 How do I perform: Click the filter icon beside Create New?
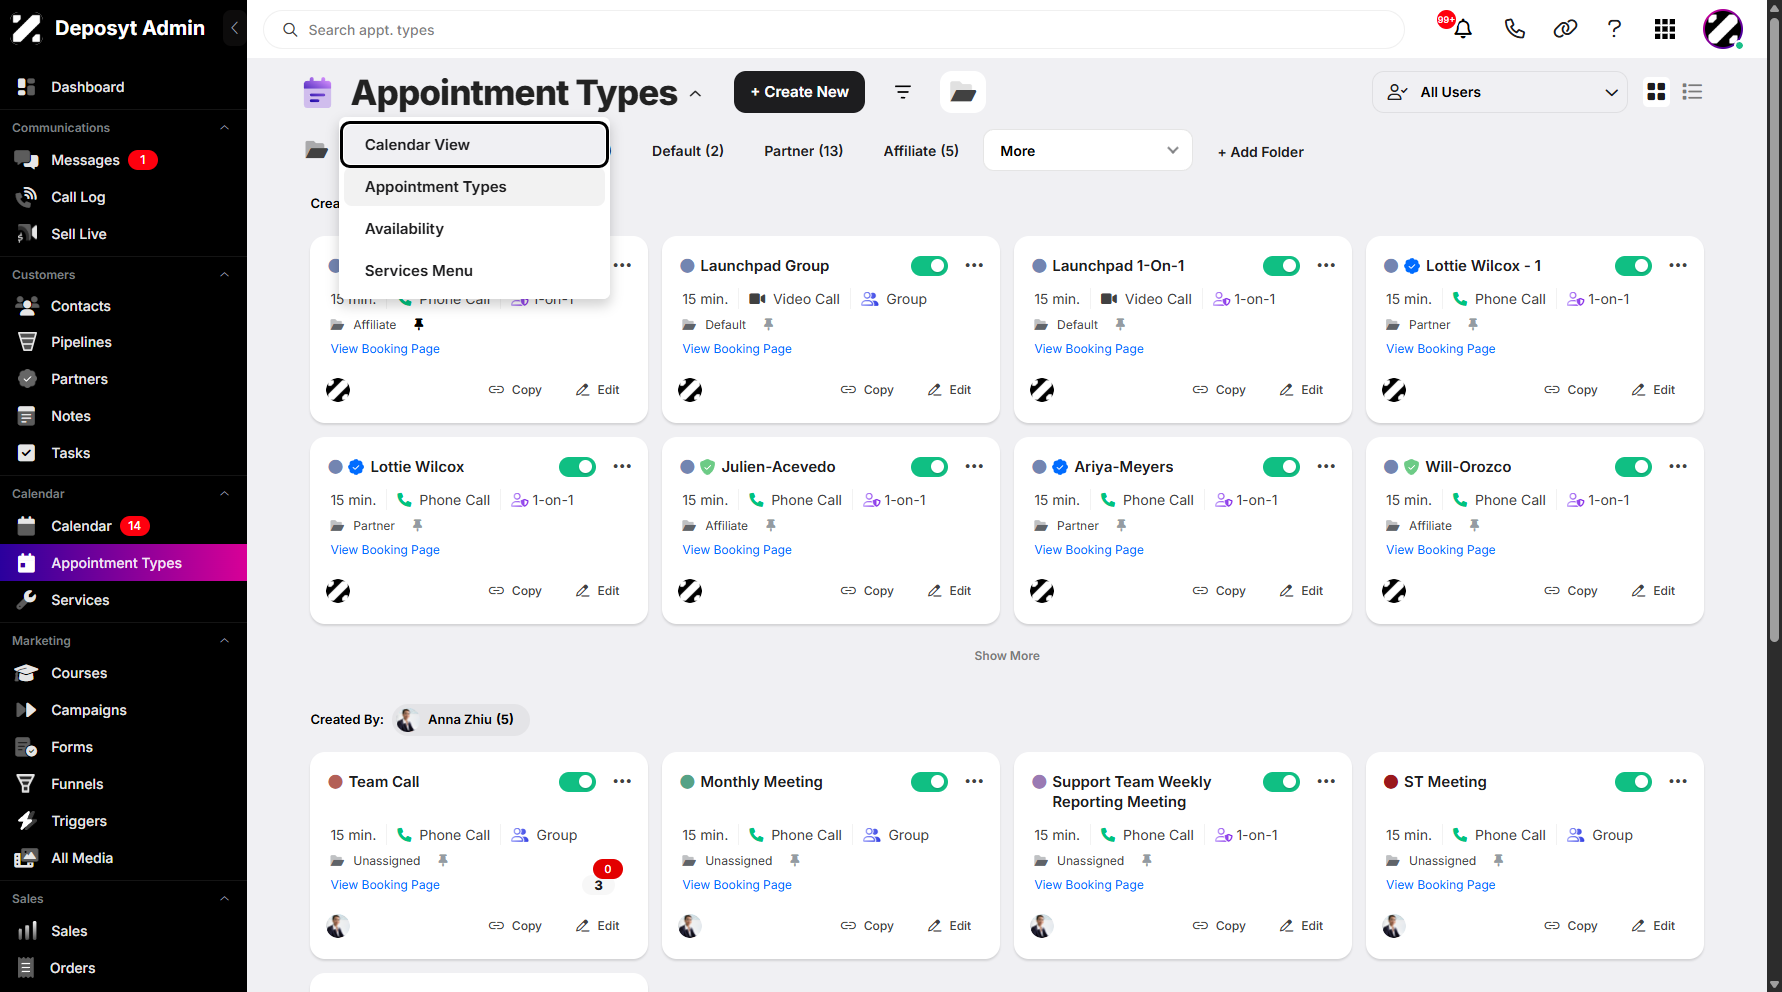pos(902,92)
